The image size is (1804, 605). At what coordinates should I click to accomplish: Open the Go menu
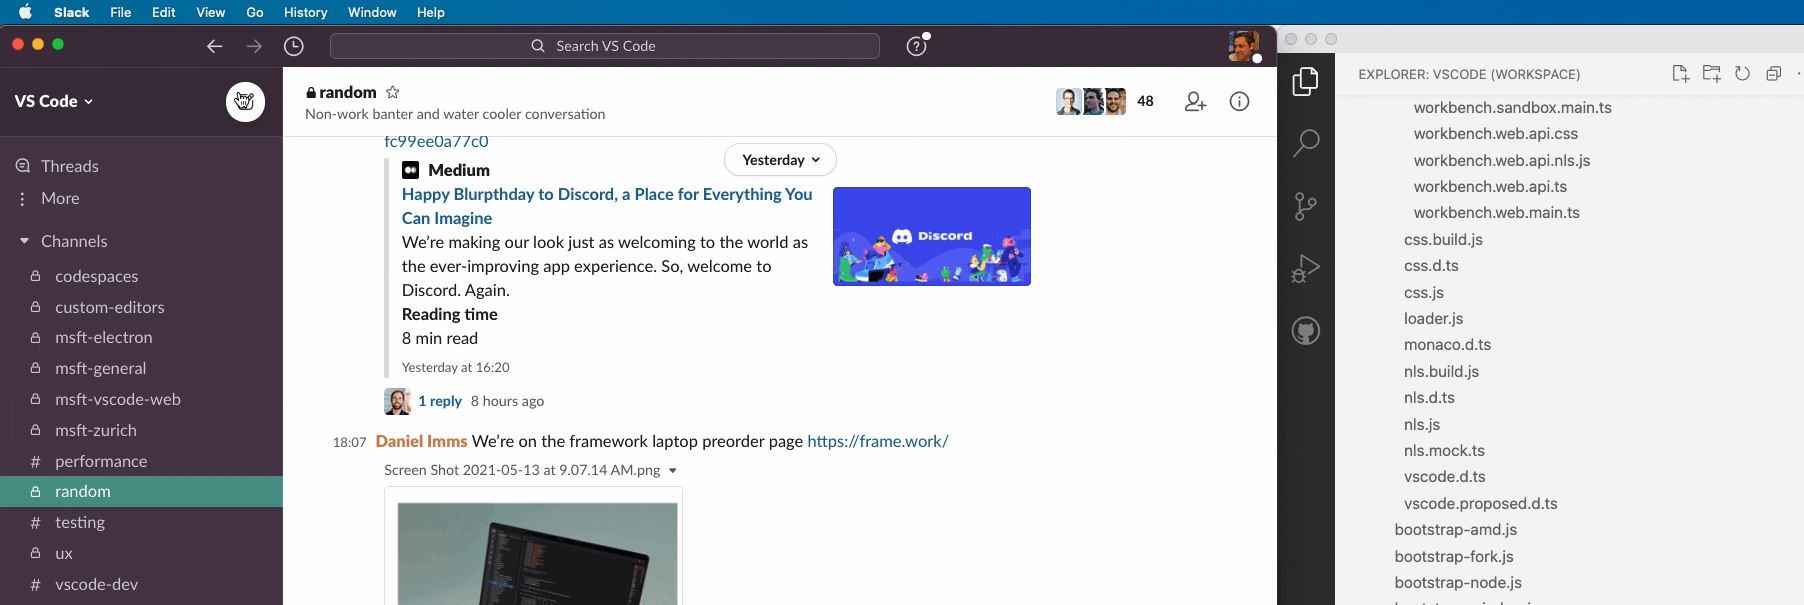[x=255, y=12]
